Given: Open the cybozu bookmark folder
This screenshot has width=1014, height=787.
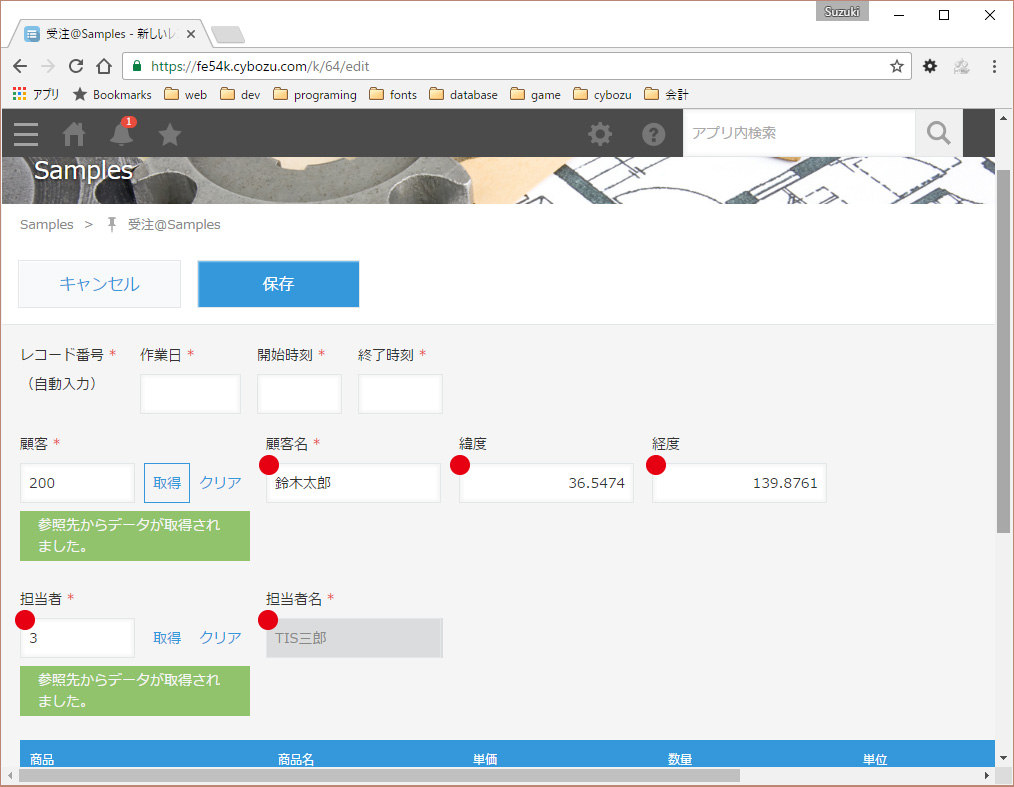Looking at the screenshot, I should click(x=602, y=94).
